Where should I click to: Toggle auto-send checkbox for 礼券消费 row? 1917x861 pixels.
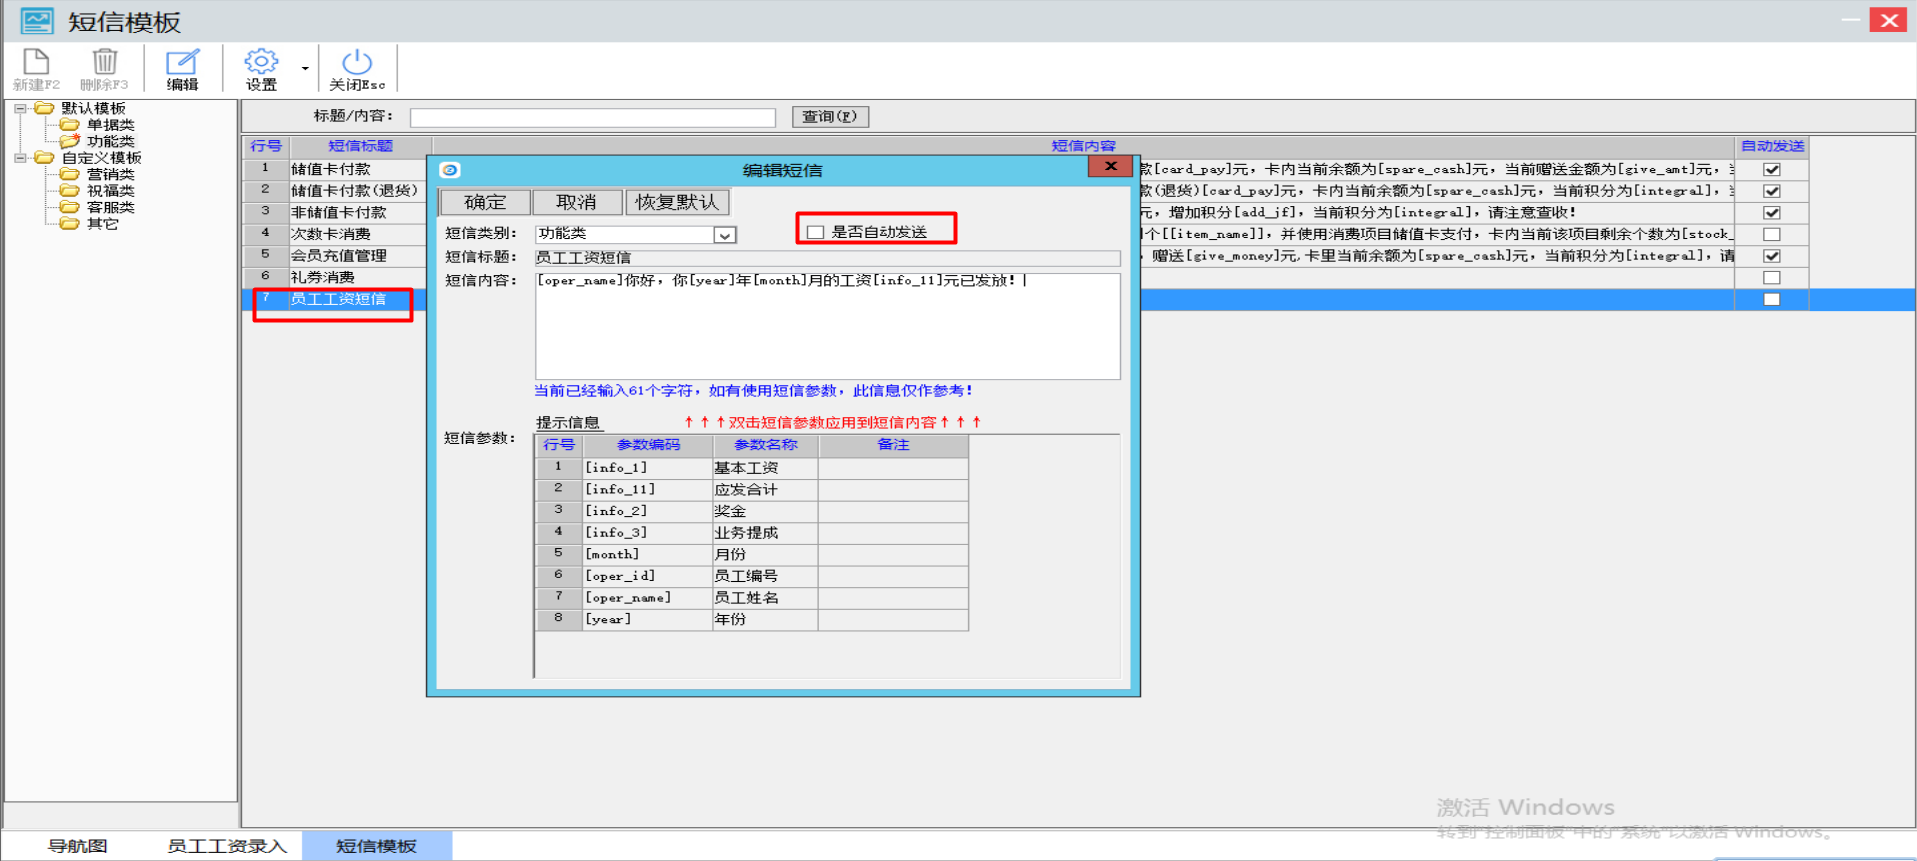click(1771, 278)
